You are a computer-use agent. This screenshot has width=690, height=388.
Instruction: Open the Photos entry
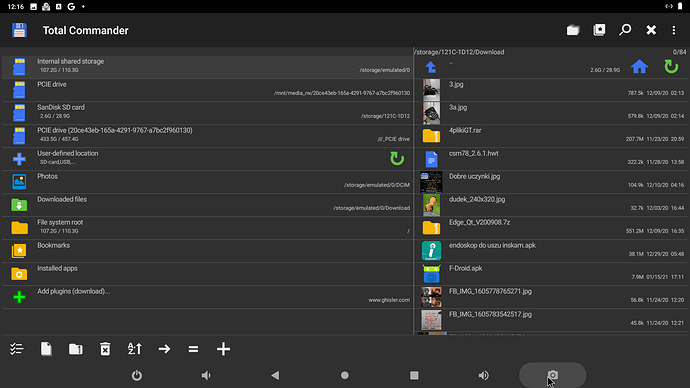(x=207, y=182)
